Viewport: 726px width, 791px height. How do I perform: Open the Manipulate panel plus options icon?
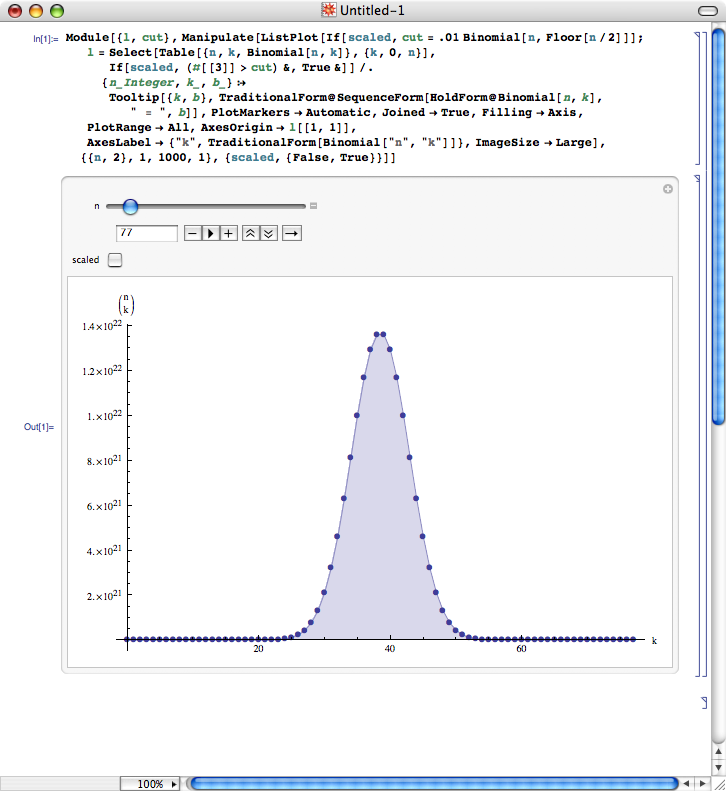click(668, 189)
